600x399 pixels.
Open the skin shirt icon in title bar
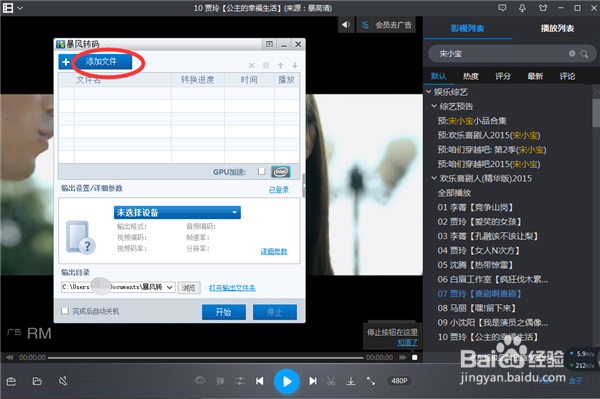tap(543, 8)
